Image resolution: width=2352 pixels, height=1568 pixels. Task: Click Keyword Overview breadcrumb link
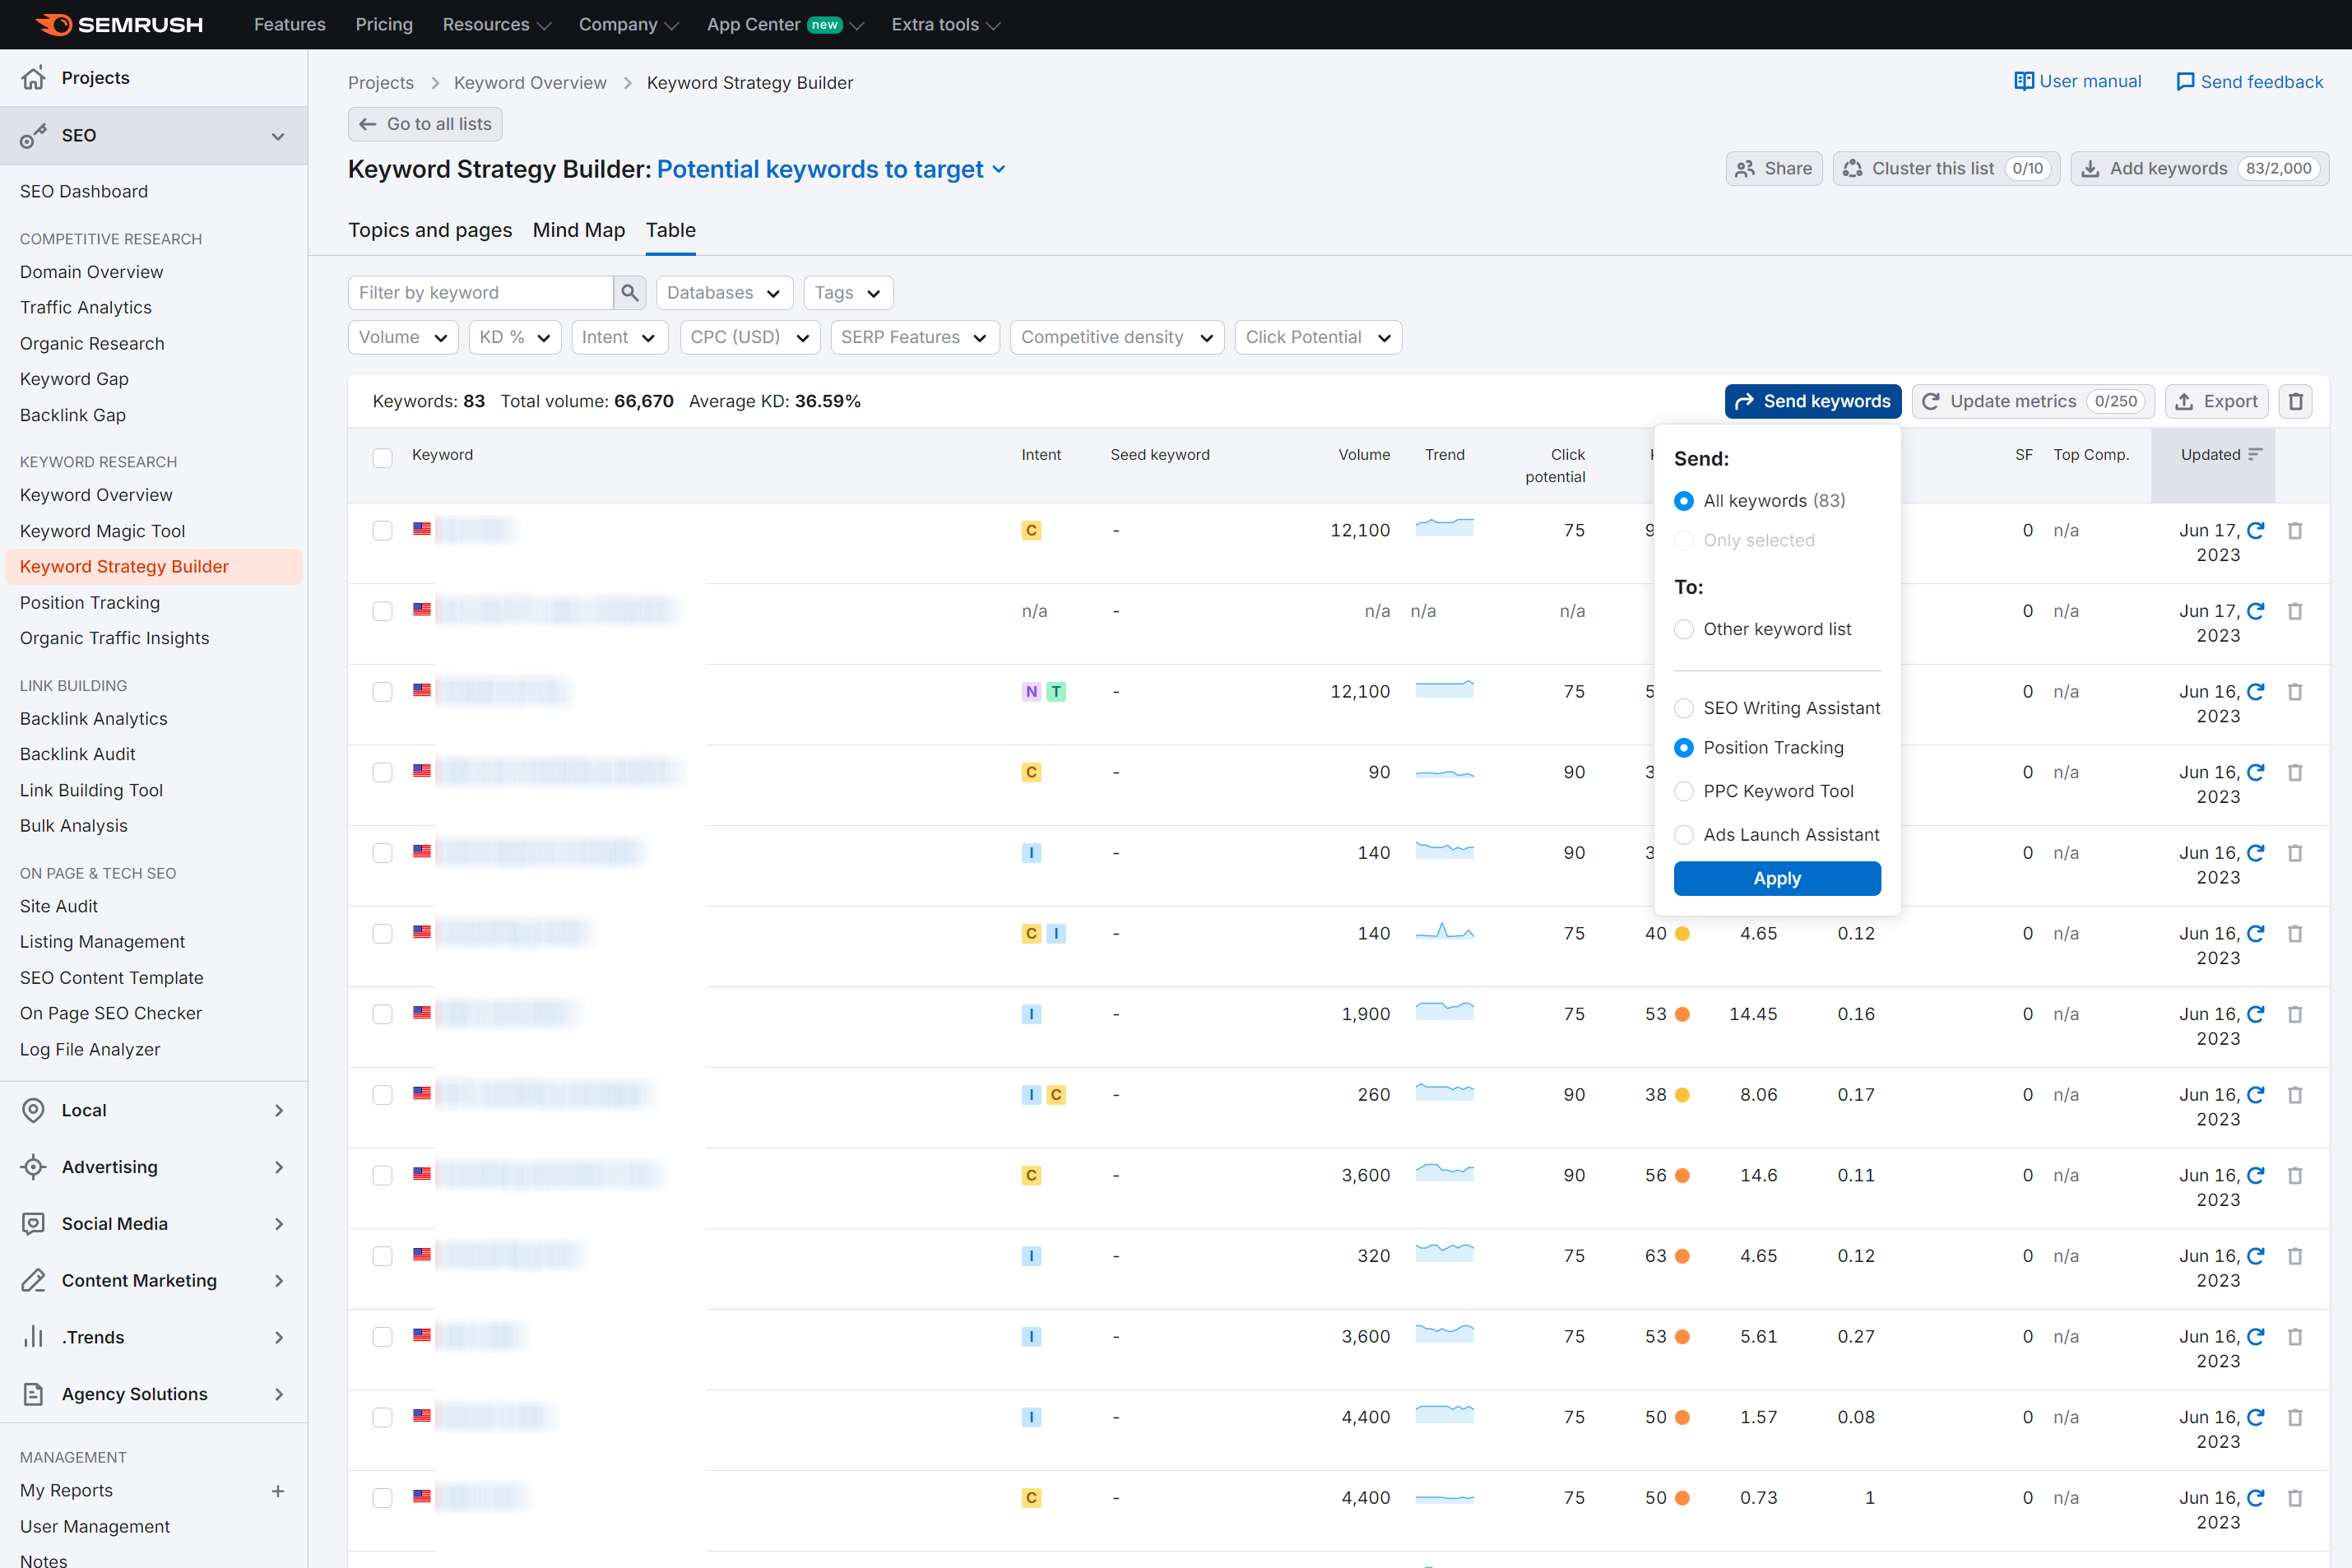530,82
